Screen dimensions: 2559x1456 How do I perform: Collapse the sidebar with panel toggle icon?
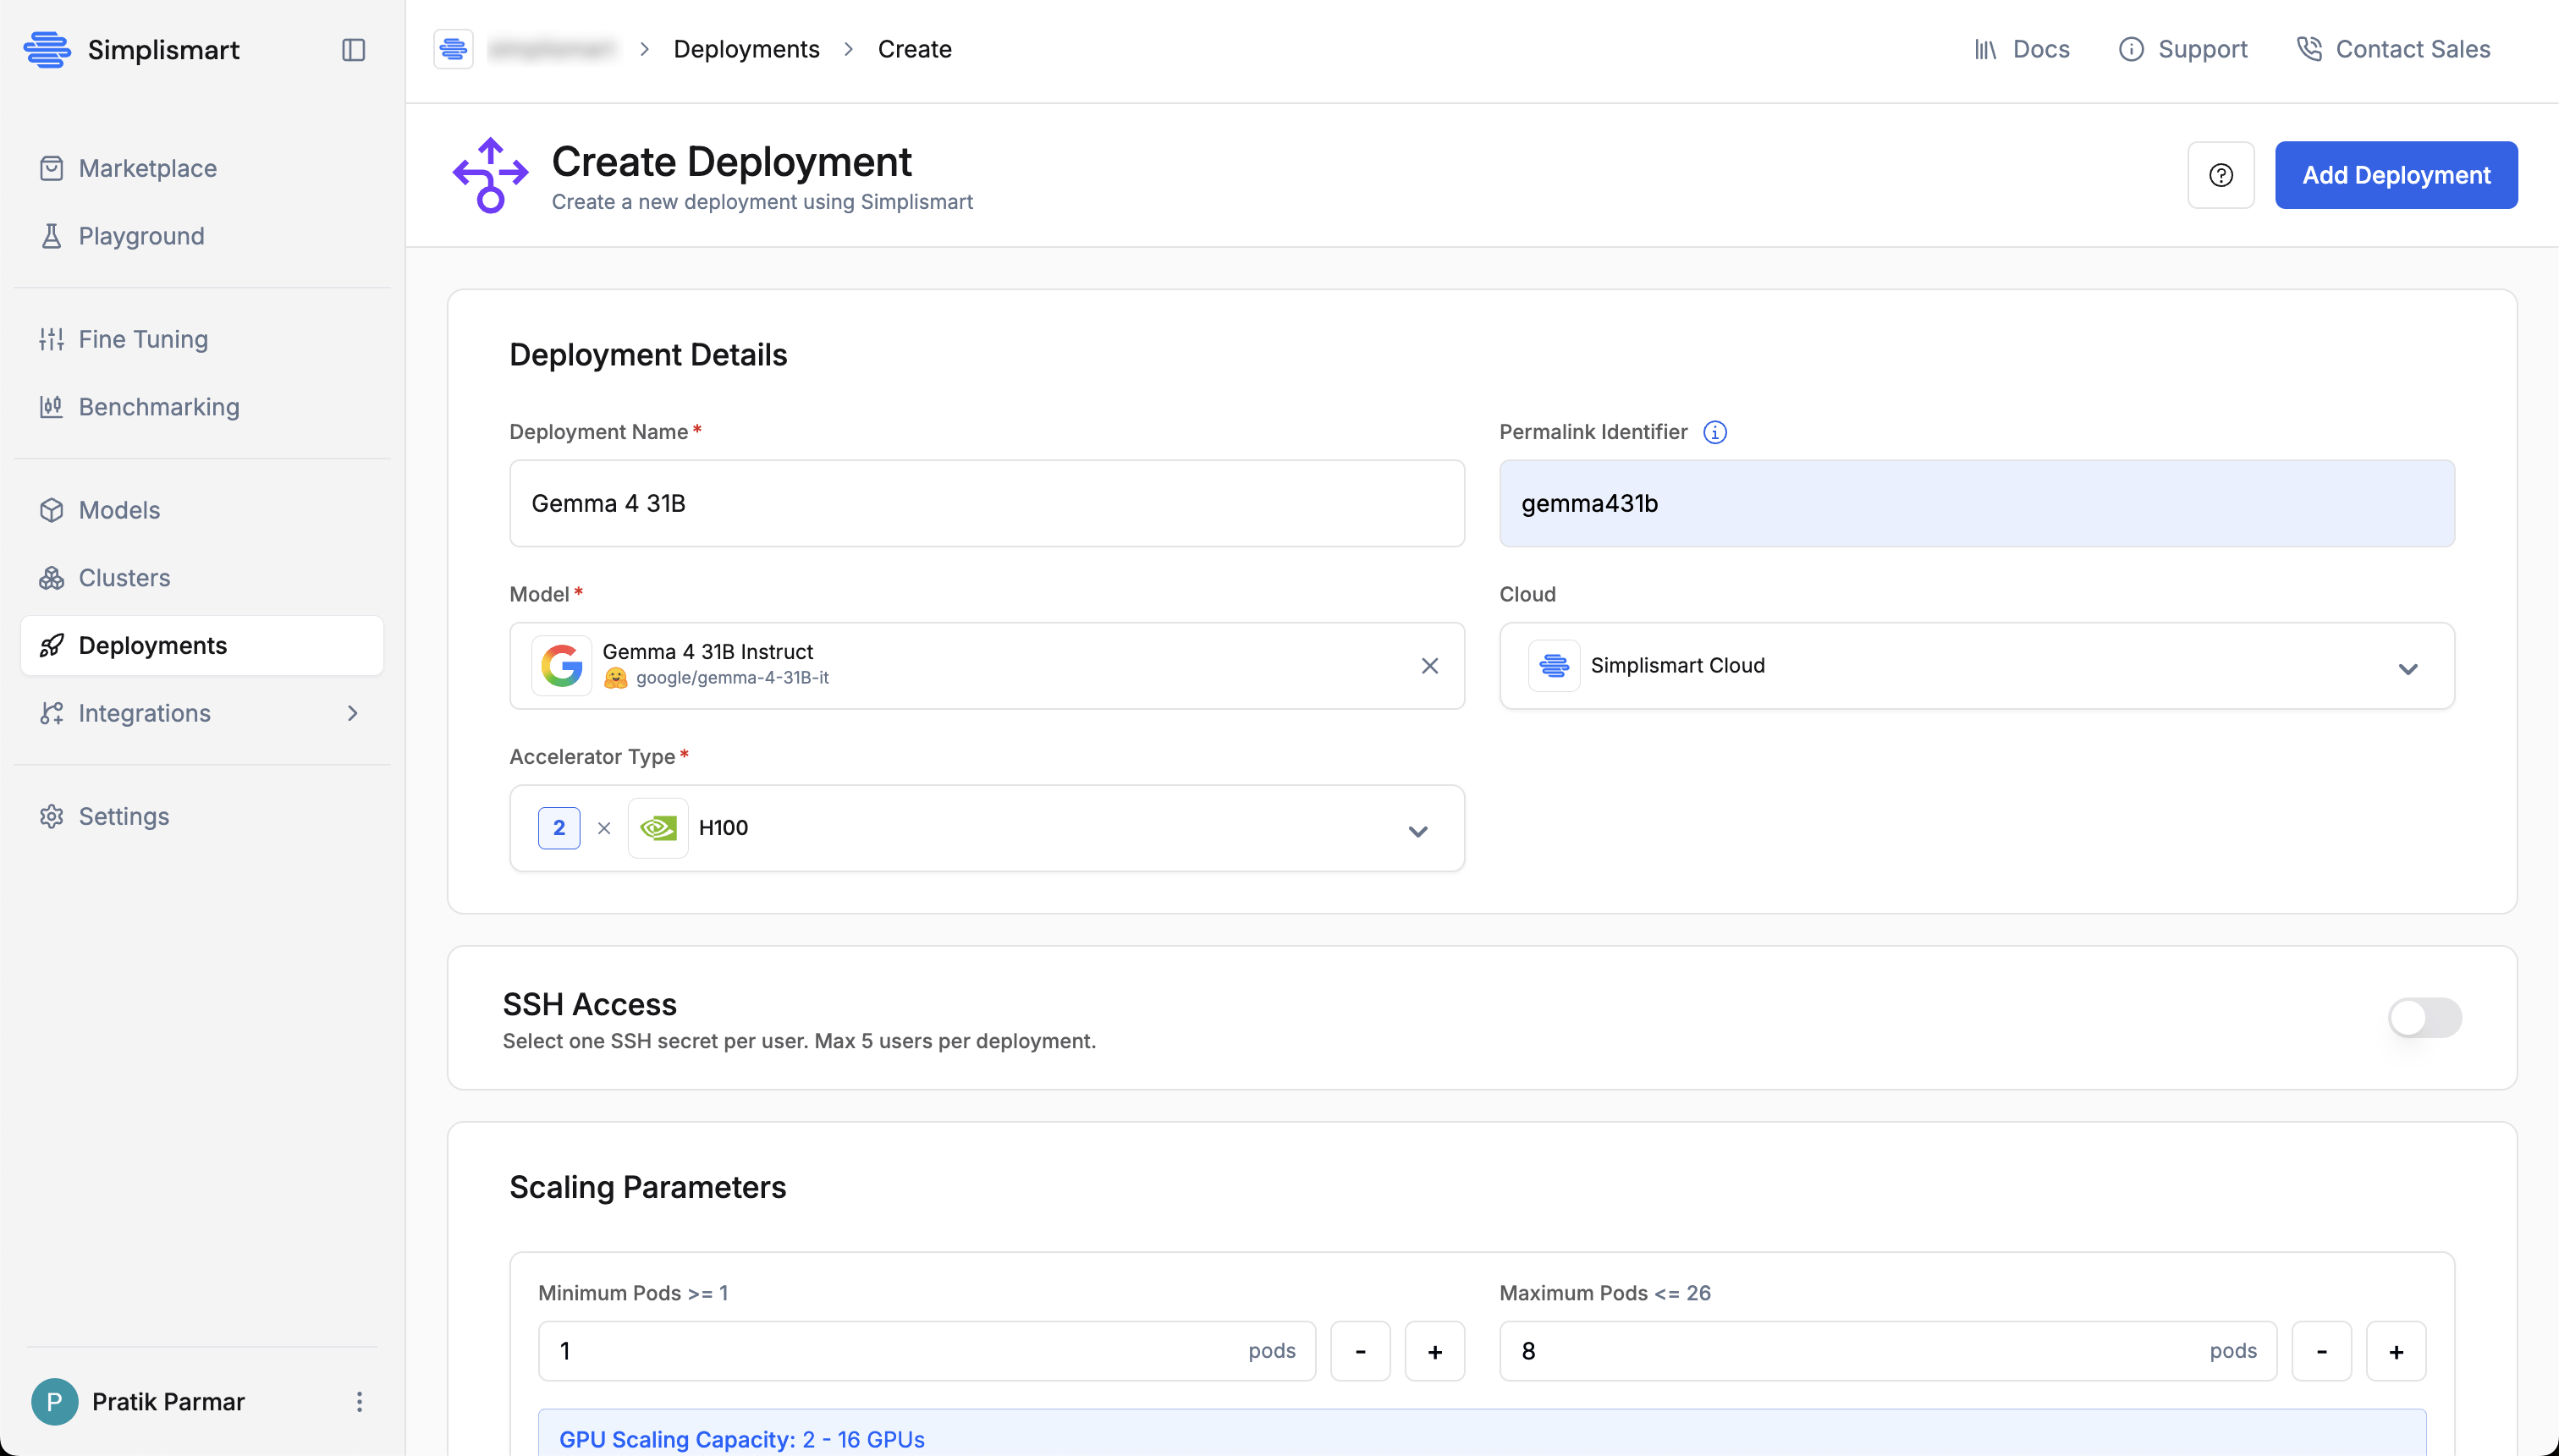(353, 49)
